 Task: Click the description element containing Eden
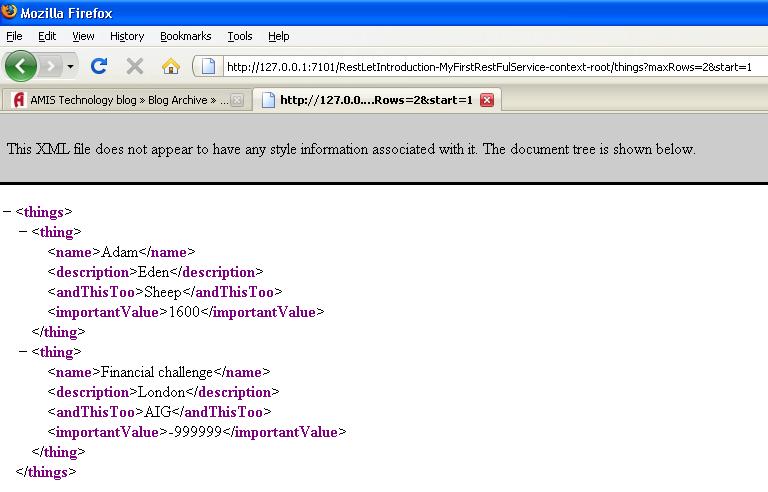[x=155, y=272]
